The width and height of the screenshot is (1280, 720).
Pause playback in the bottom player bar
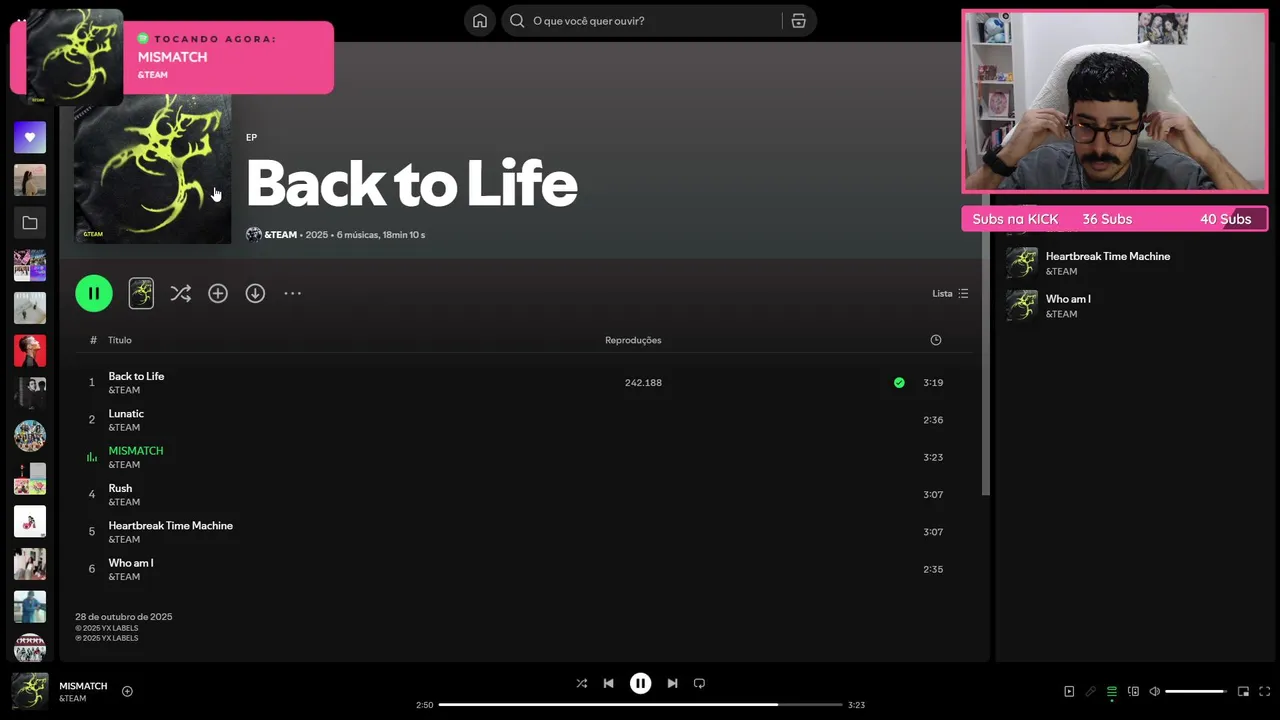click(x=640, y=683)
